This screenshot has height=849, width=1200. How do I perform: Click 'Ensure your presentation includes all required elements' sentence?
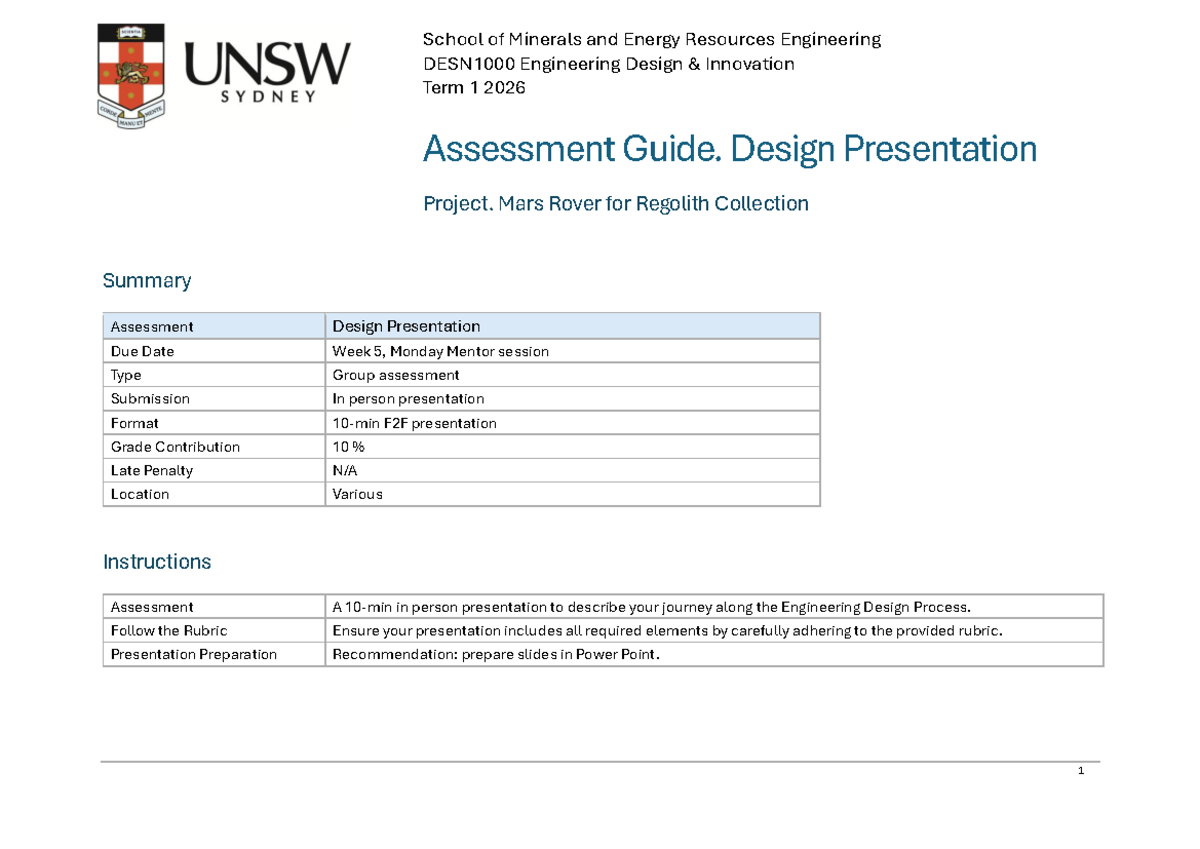(667, 630)
